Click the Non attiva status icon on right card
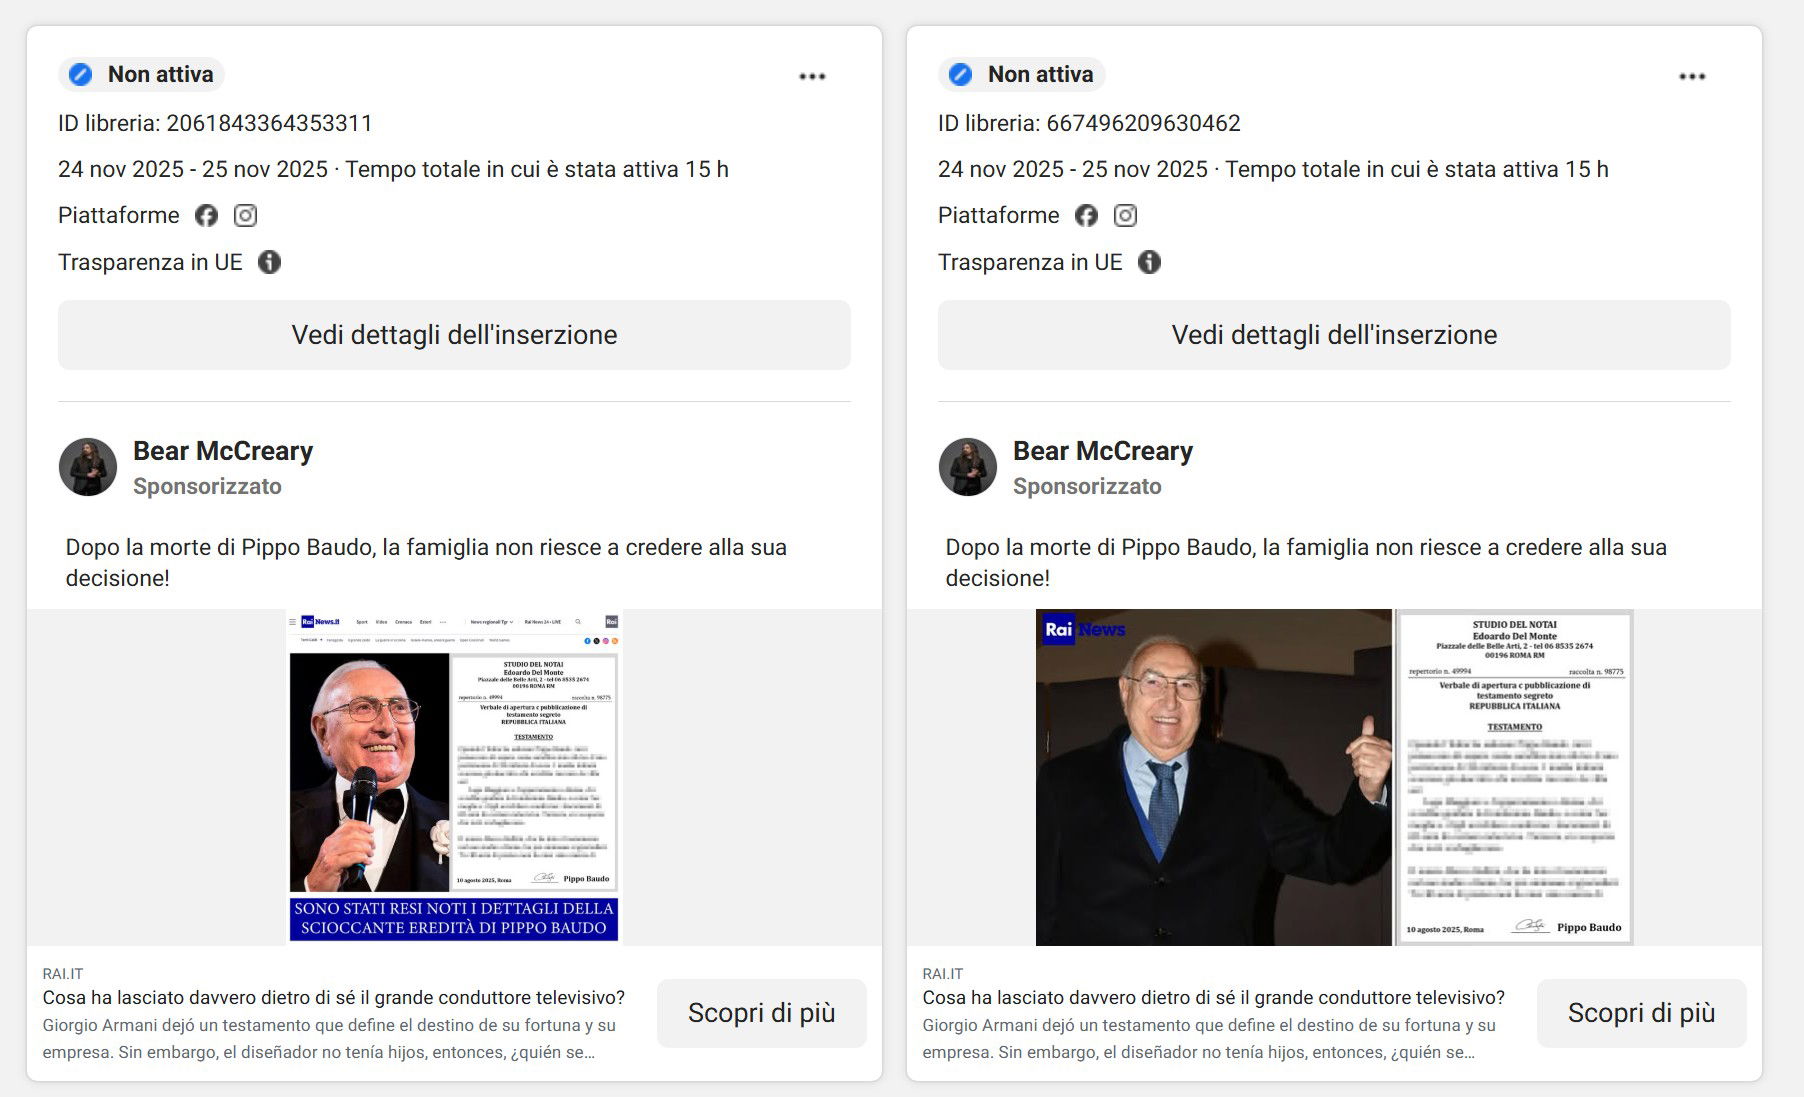 (x=961, y=74)
